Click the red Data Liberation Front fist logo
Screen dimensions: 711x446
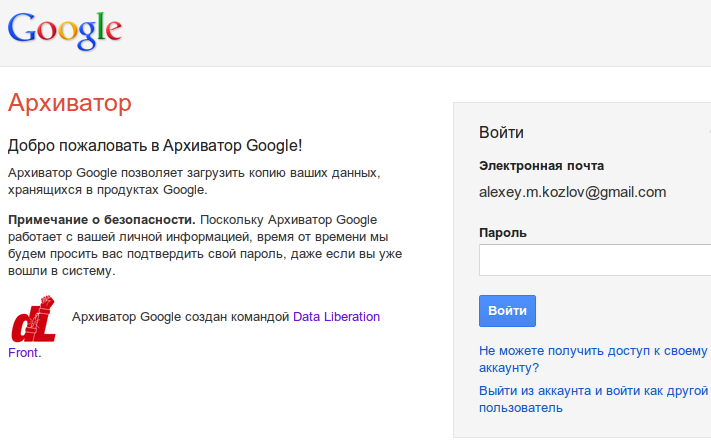[33, 318]
